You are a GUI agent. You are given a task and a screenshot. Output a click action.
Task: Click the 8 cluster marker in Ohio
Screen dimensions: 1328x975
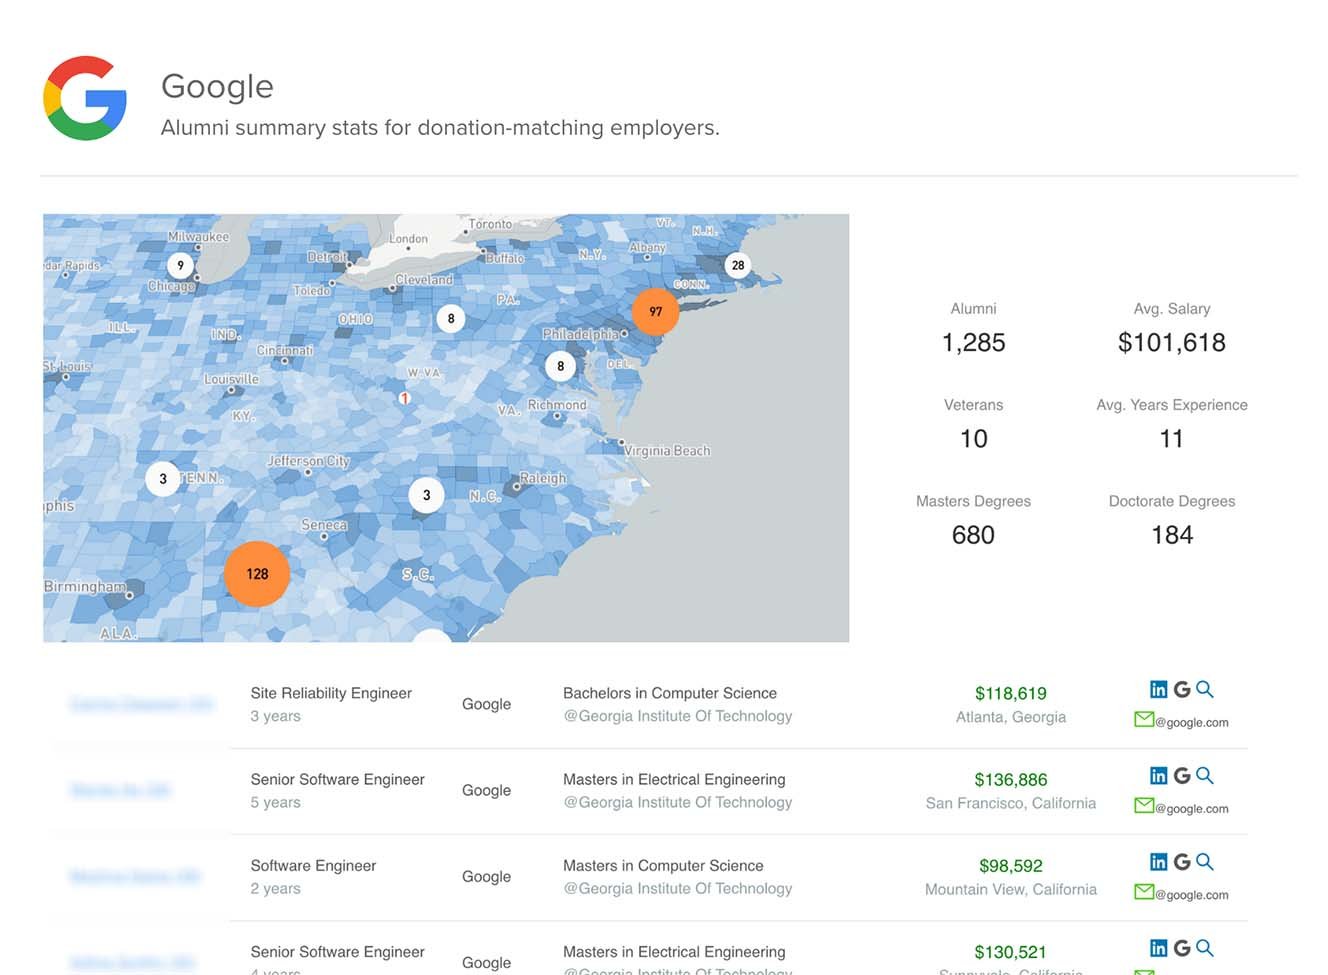[451, 319]
